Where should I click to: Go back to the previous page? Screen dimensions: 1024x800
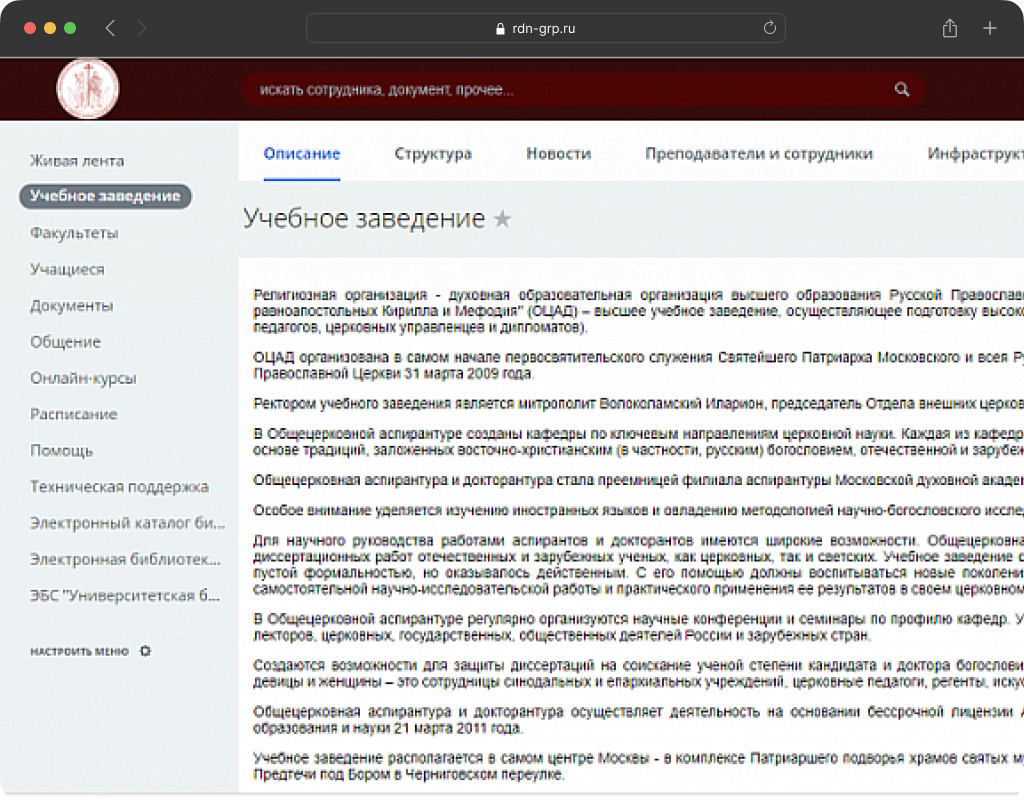[110, 28]
